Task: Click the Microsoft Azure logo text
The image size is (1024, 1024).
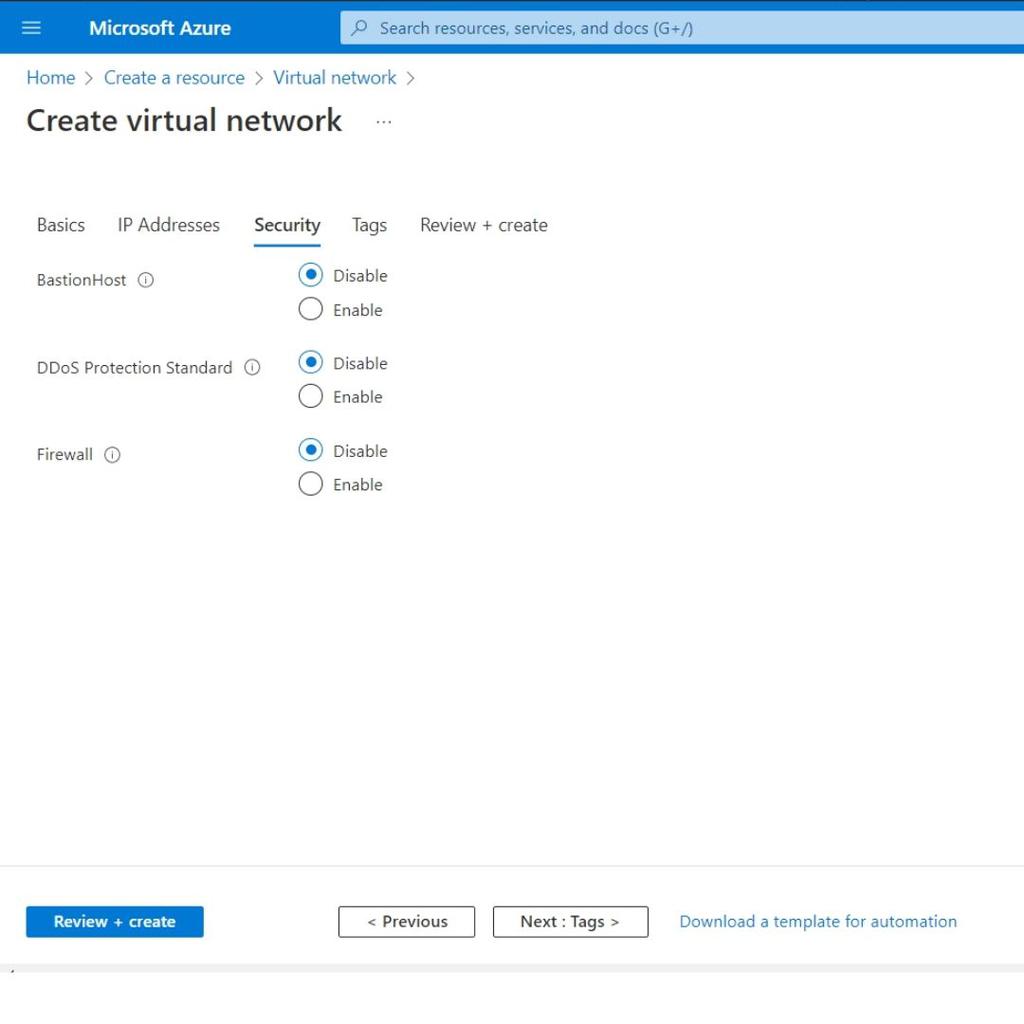Action: click(x=160, y=28)
